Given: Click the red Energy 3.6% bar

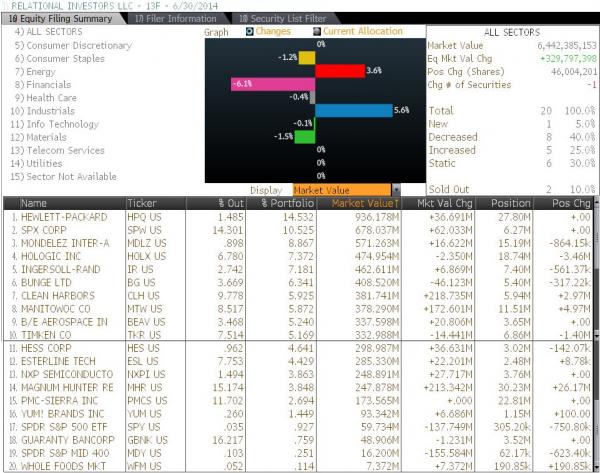Looking at the screenshot, I should (x=340, y=71).
